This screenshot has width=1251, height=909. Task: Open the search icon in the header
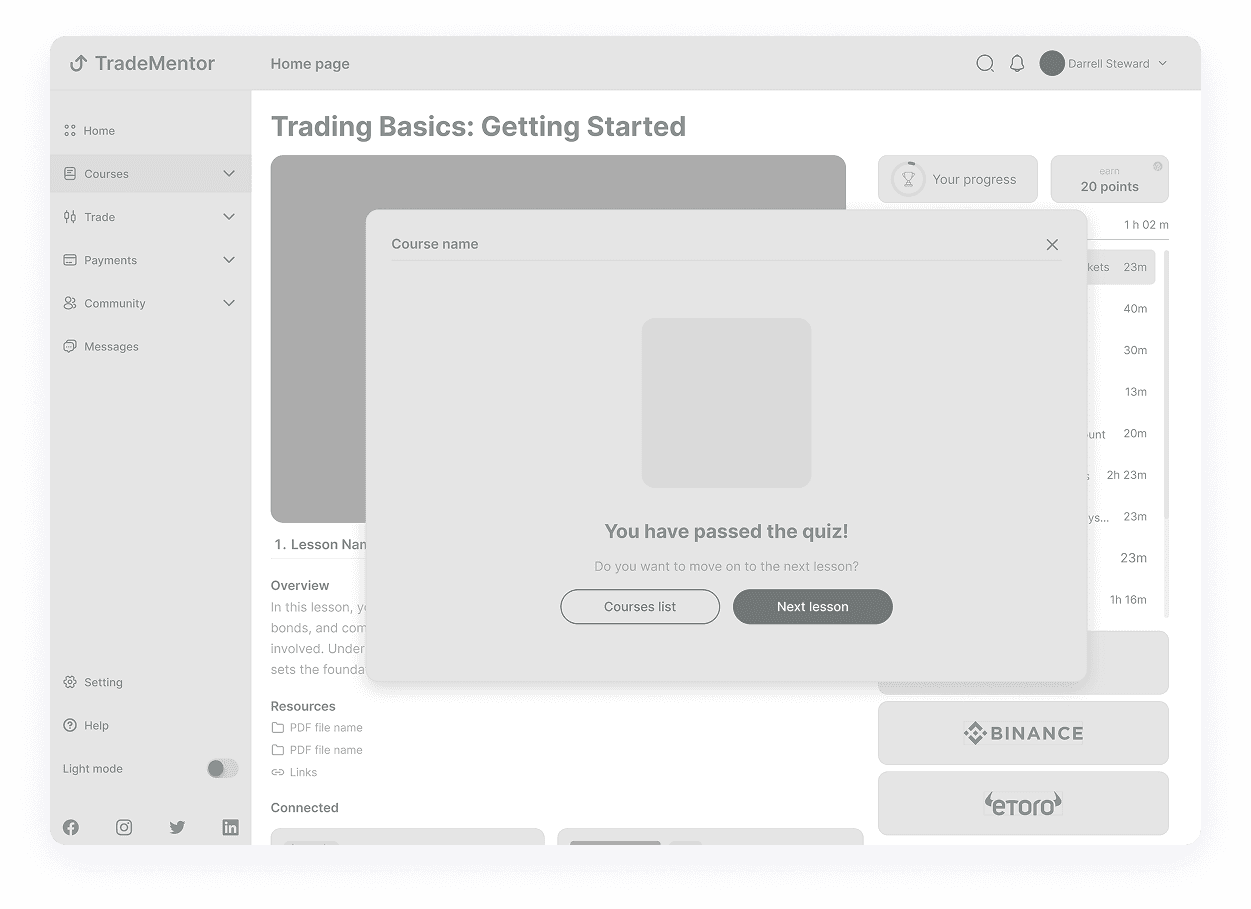985,63
